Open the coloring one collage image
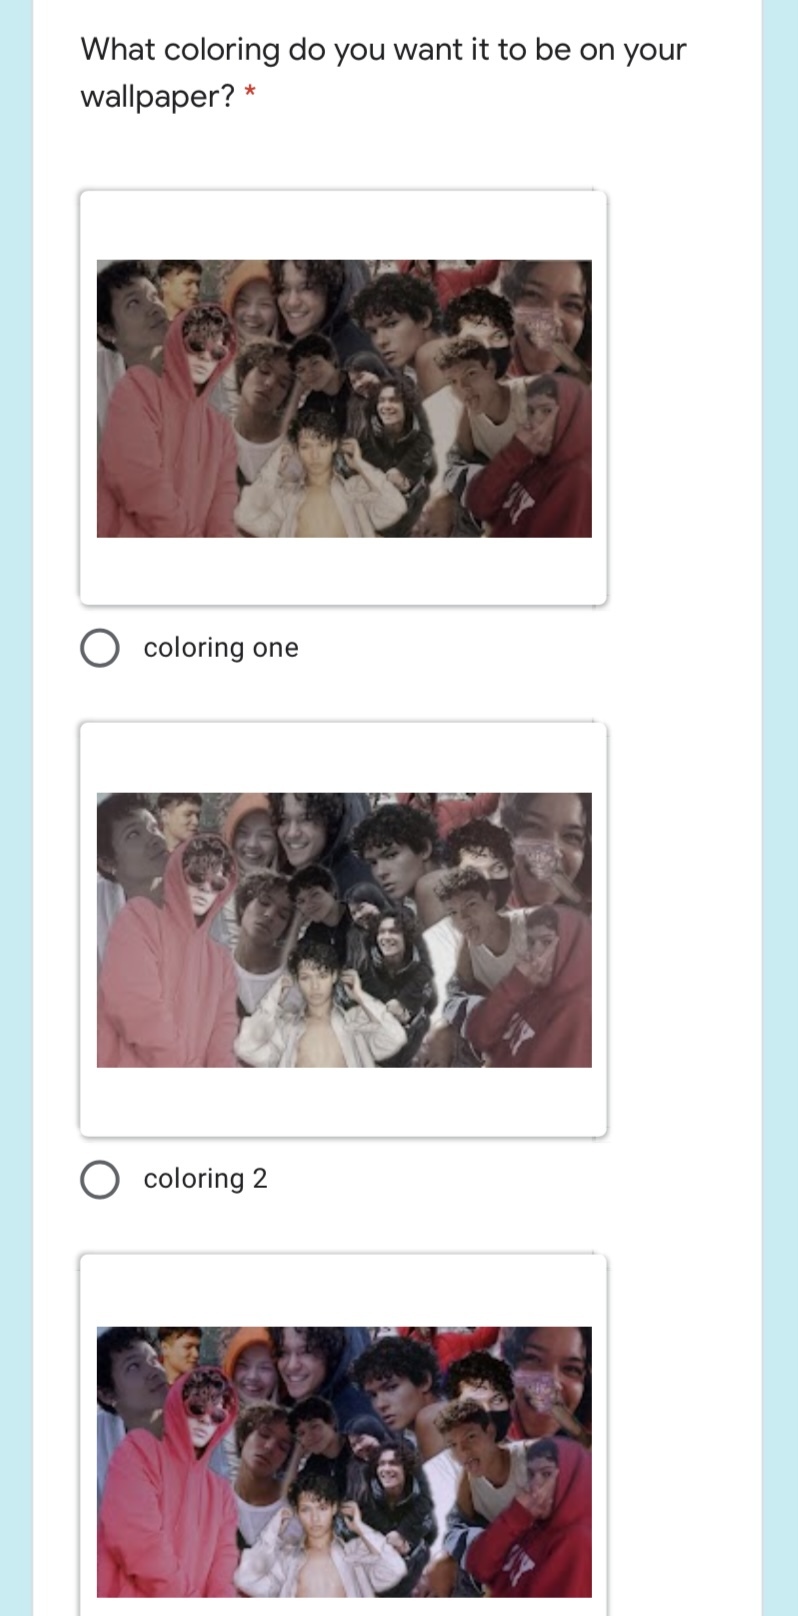The width and height of the screenshot is (798, 1616). pos(344,399)
